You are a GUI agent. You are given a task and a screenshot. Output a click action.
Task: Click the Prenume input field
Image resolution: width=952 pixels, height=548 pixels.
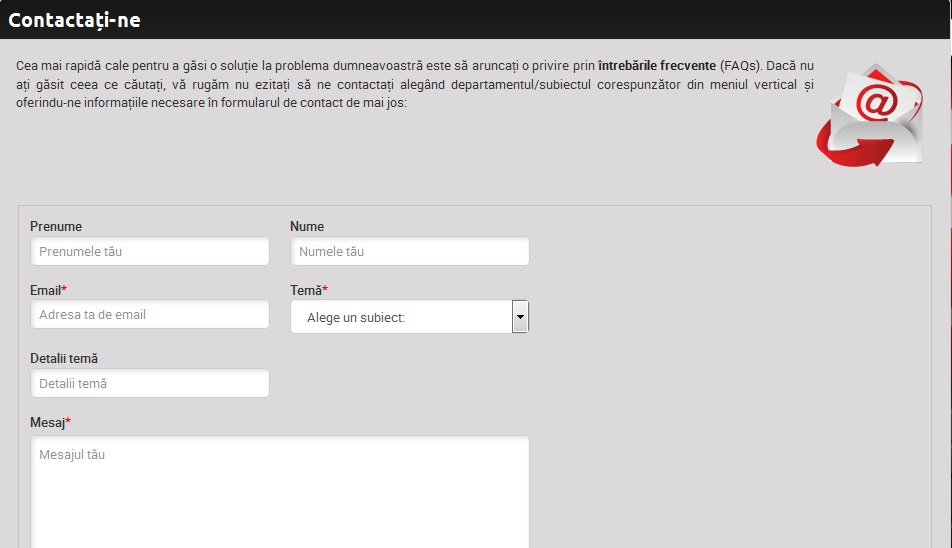150,251
